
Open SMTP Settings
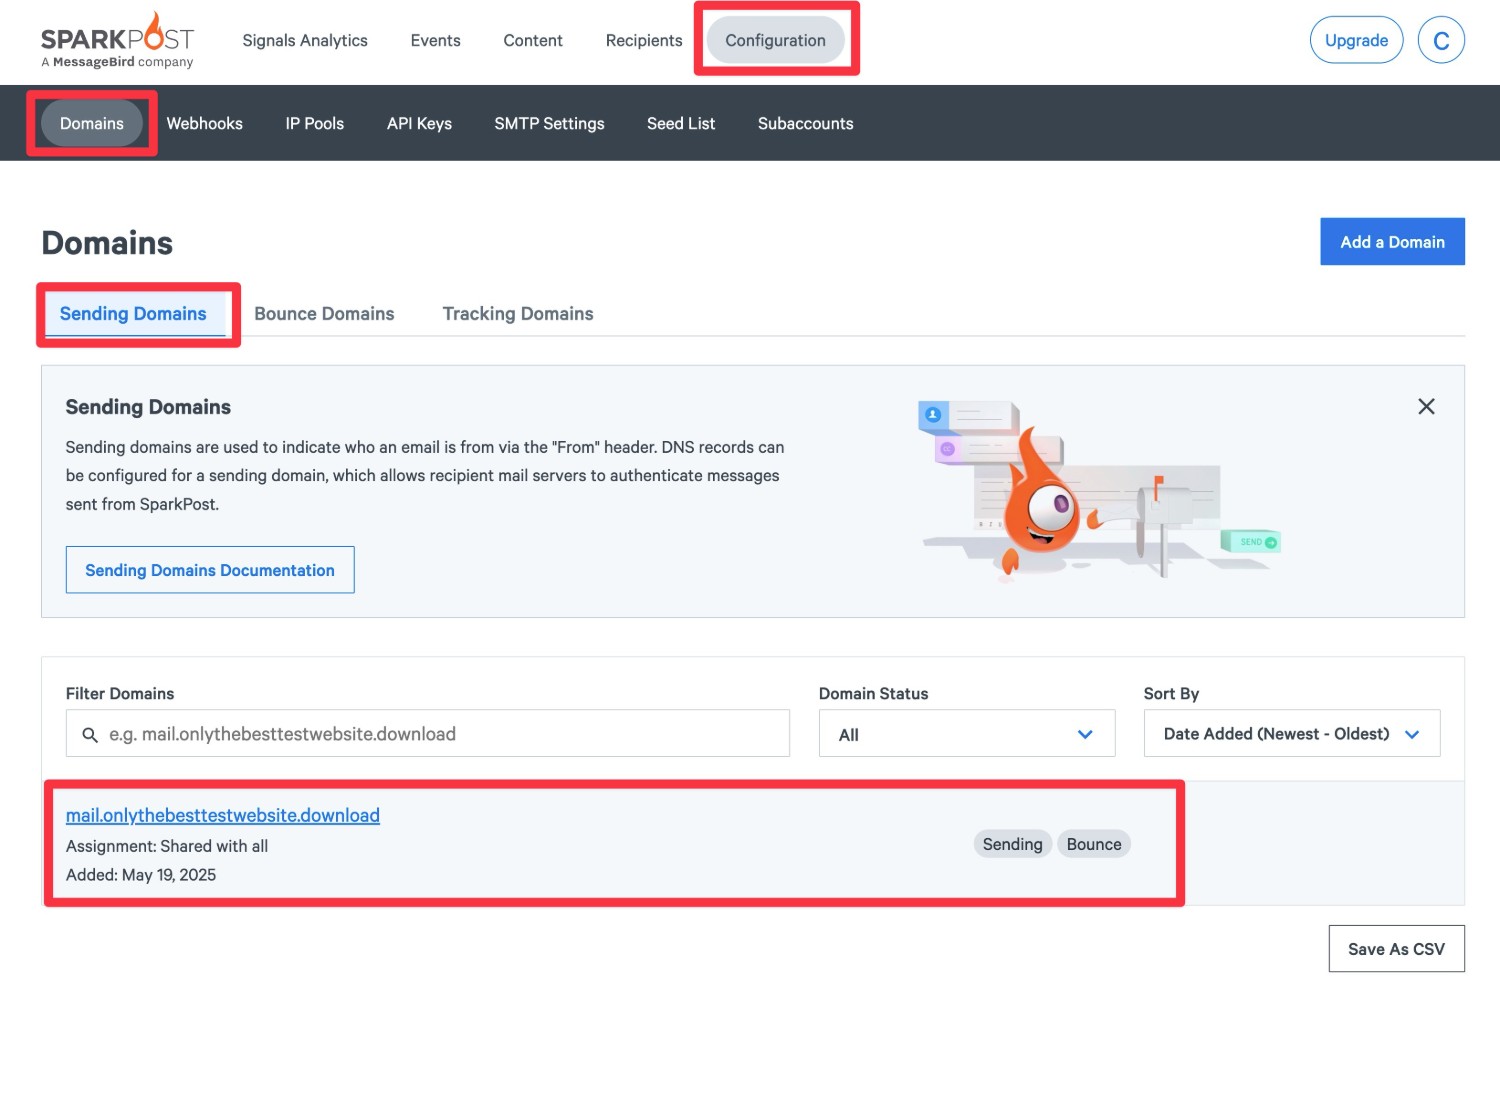[549, 123]
